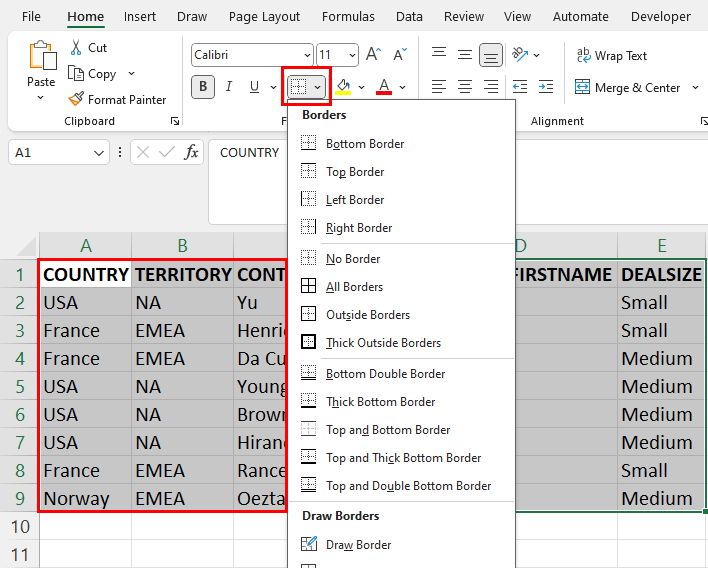The height and width of the screenshot is (568, 708).
Task: Toggle Italic formatting
Action: (x=229, y=86)
